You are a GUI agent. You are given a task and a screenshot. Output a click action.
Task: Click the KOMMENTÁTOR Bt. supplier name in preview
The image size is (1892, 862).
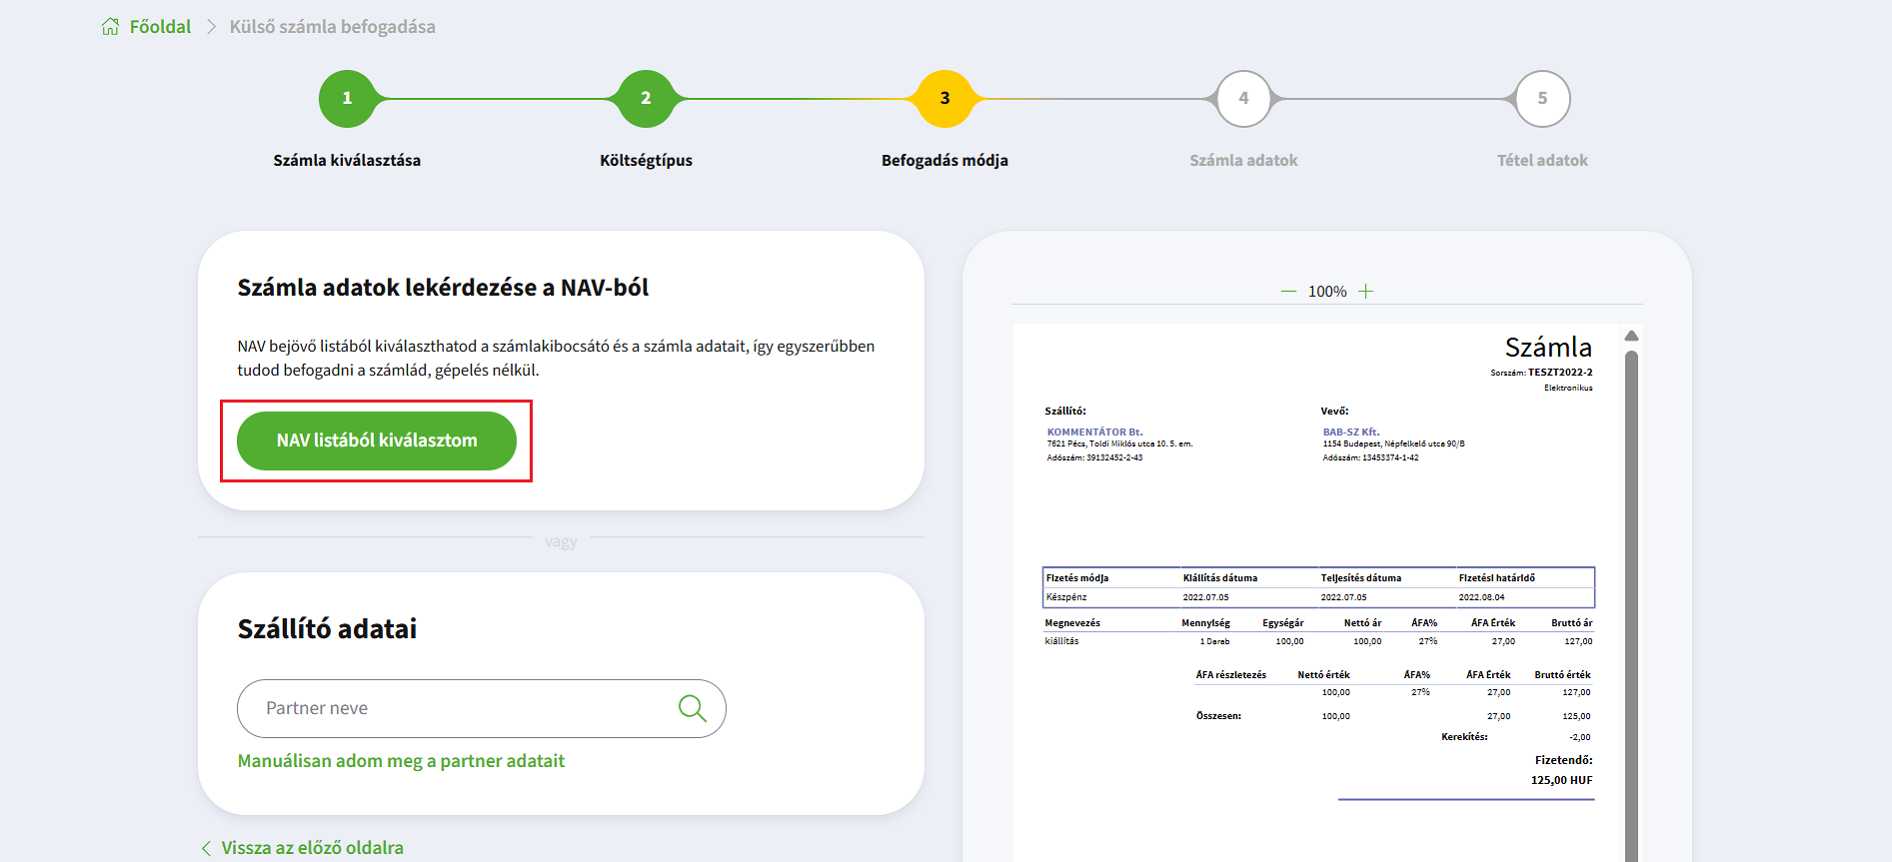tap(1094, 432)
